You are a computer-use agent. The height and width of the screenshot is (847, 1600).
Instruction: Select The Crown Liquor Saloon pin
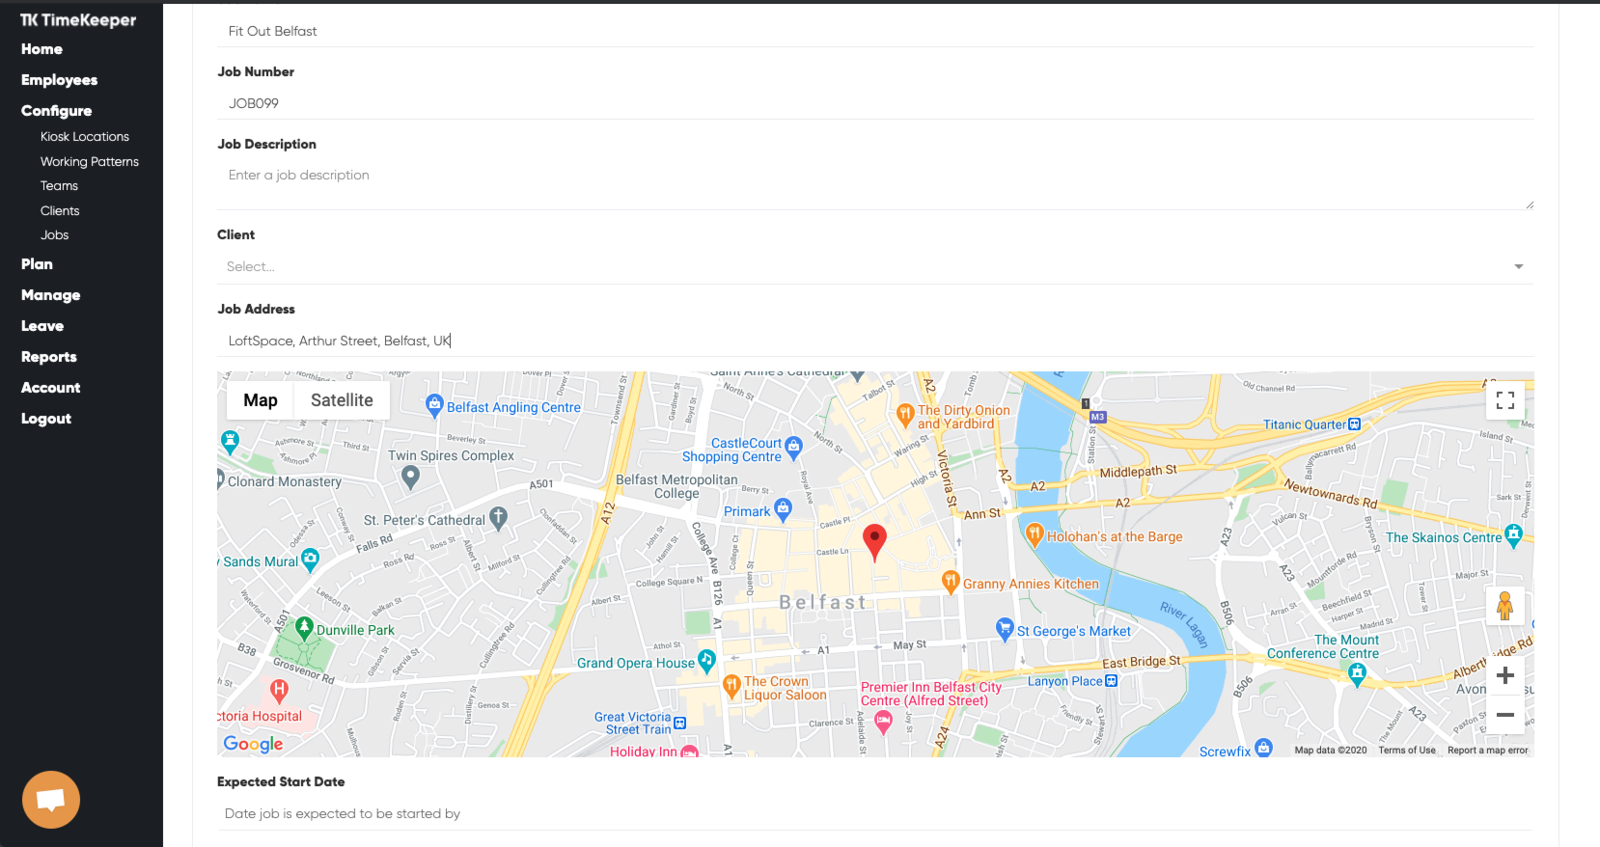coord(731,686)
